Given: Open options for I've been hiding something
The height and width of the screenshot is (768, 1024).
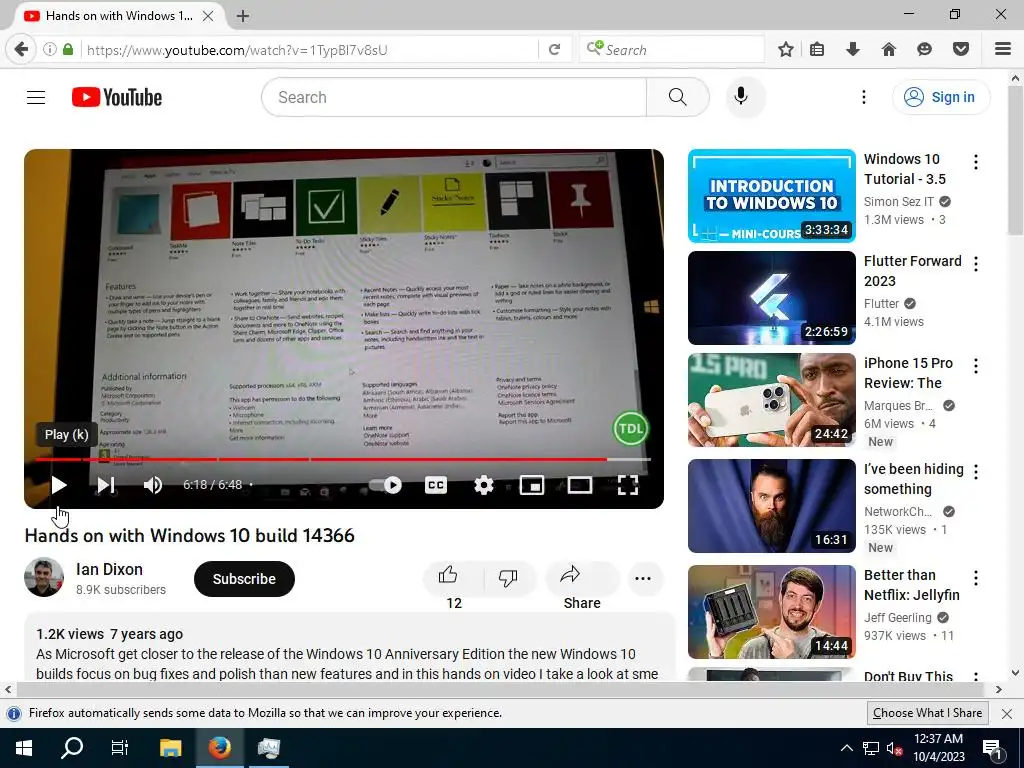Looking at the screenshot, I should (x=976, y=472).
